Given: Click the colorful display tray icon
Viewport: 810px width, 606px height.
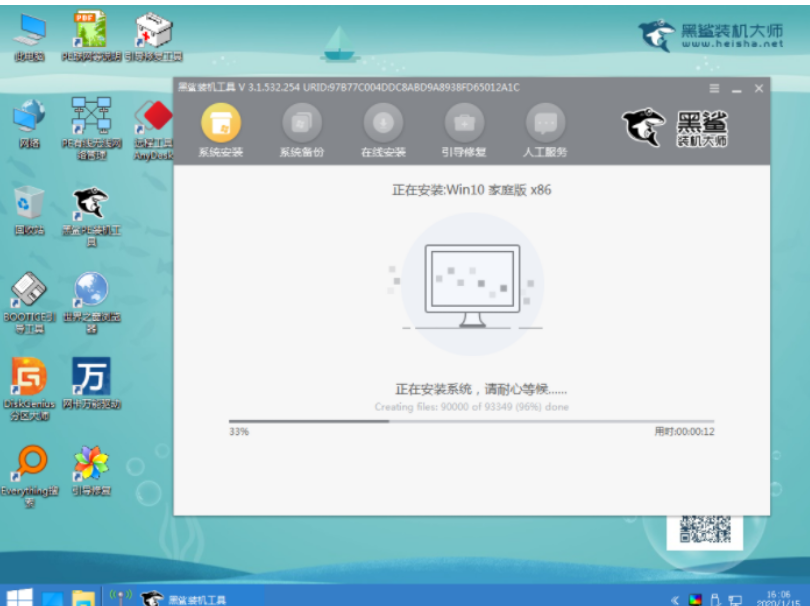Looking at the screenshot, I should 695,600.
